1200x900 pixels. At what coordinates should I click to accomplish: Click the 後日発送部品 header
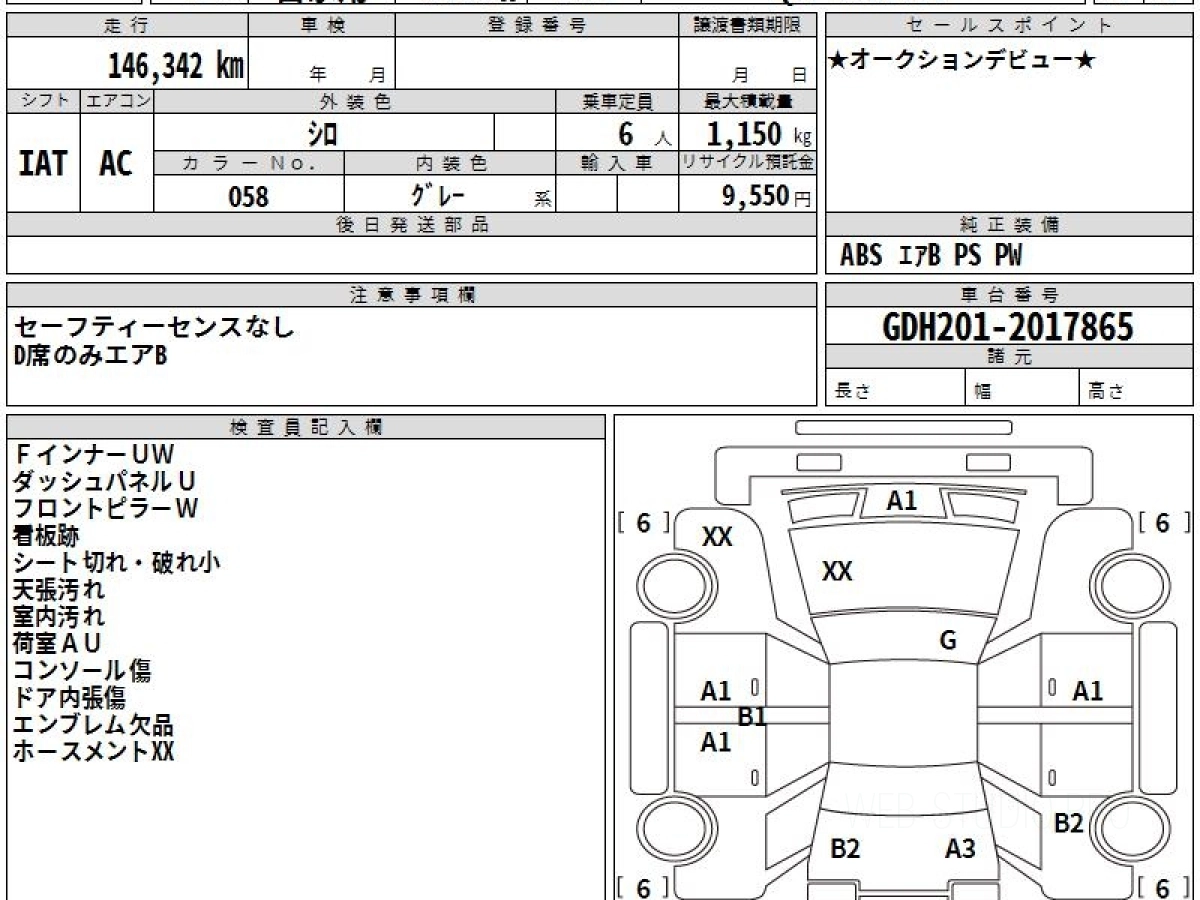[x=411, y=225]
